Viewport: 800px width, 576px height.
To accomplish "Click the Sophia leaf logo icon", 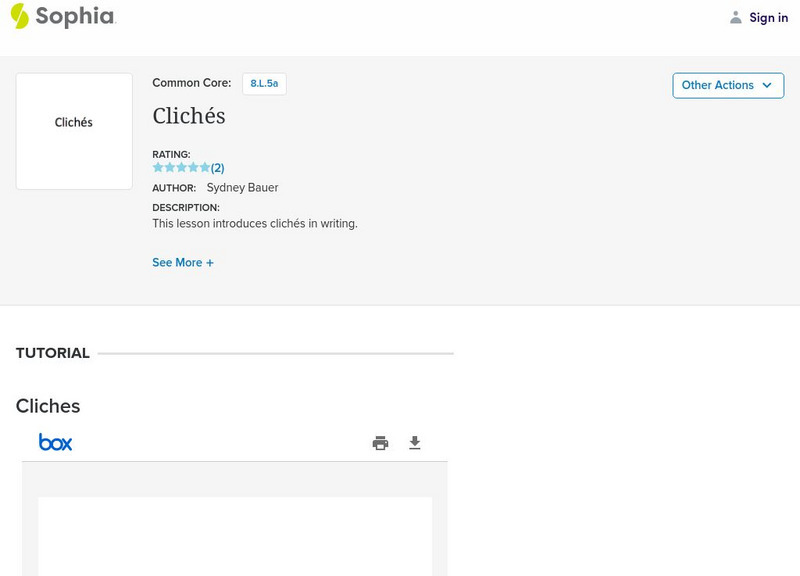I will click(20, 16).
